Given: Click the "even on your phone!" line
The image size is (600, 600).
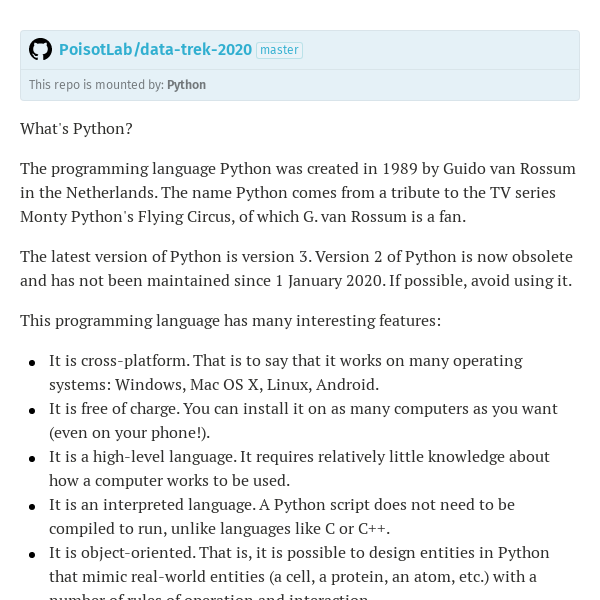Looking at the screenshot, I should tap(129, 433).
